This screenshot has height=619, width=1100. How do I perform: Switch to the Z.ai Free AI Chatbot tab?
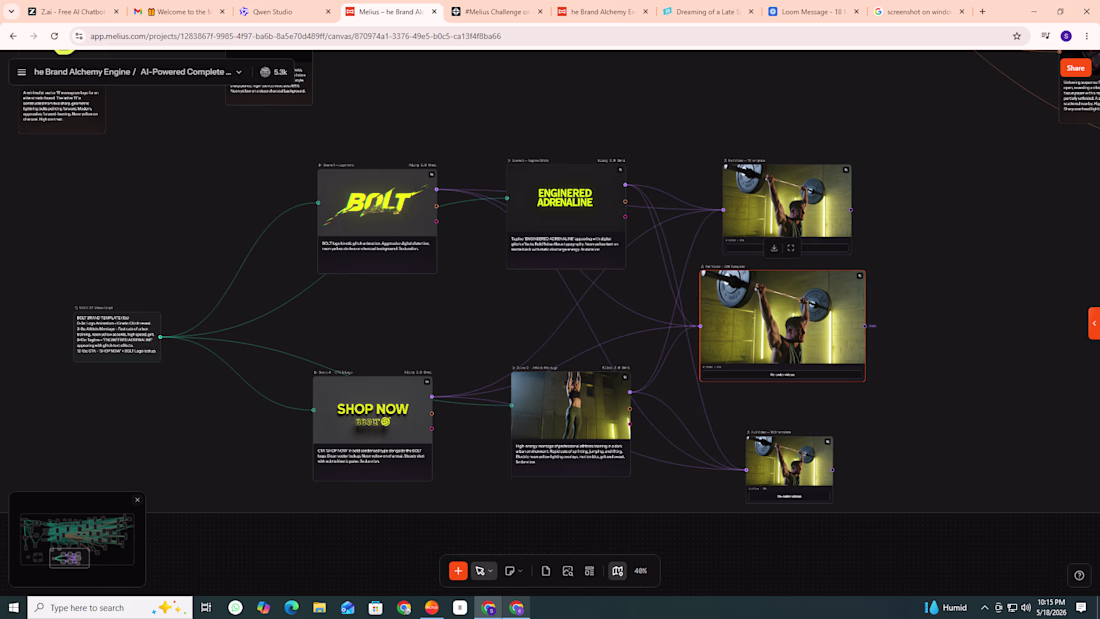click(73, 11)
